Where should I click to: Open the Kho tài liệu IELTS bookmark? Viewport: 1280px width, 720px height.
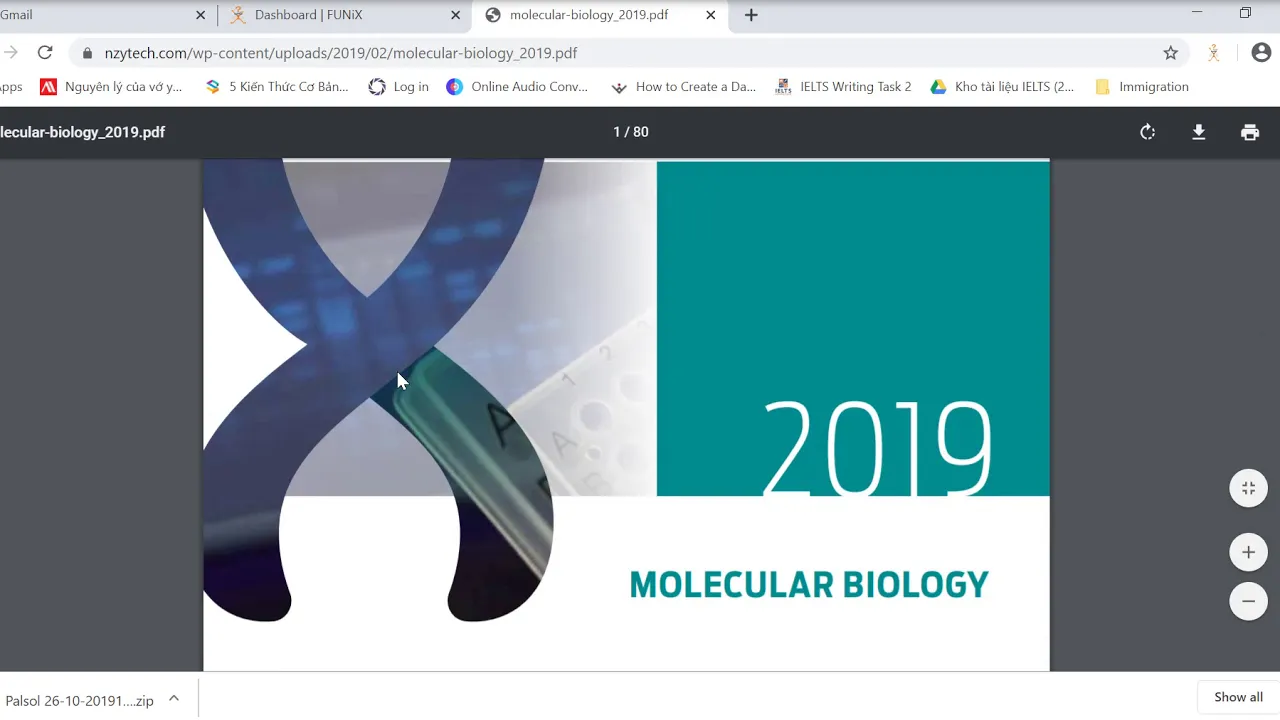(x=1002, y=87)
